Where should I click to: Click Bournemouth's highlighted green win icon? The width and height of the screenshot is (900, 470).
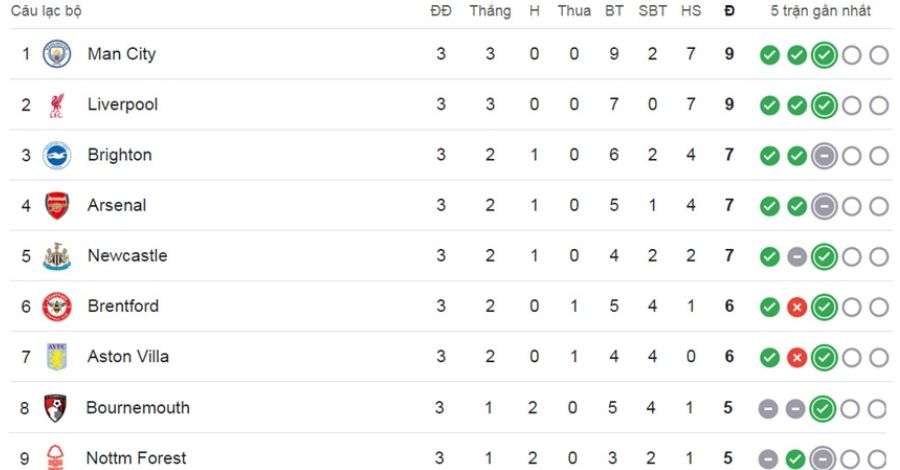[823, 409]
